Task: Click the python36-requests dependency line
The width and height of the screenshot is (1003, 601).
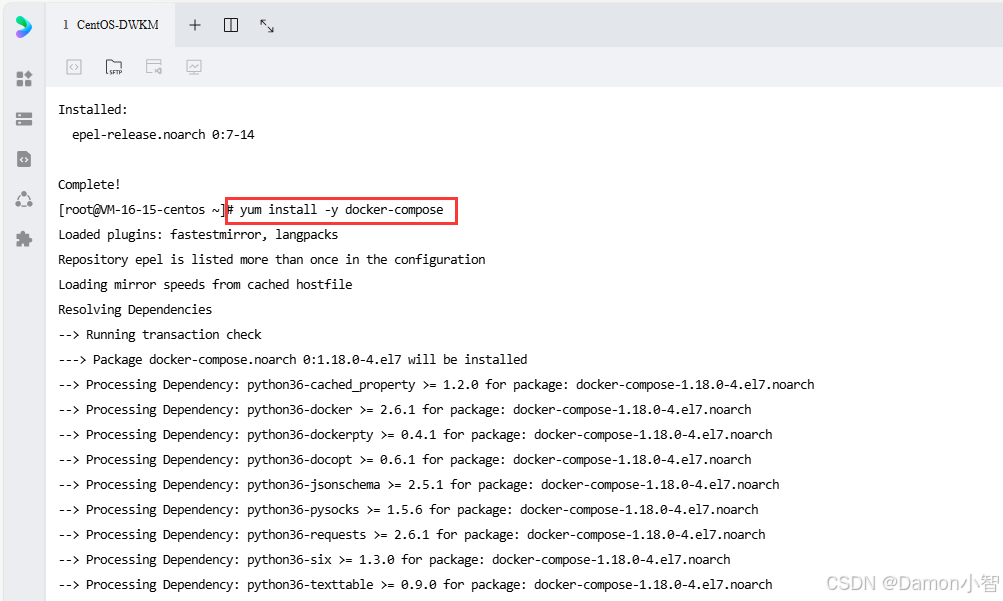Action: coord(411,534)
